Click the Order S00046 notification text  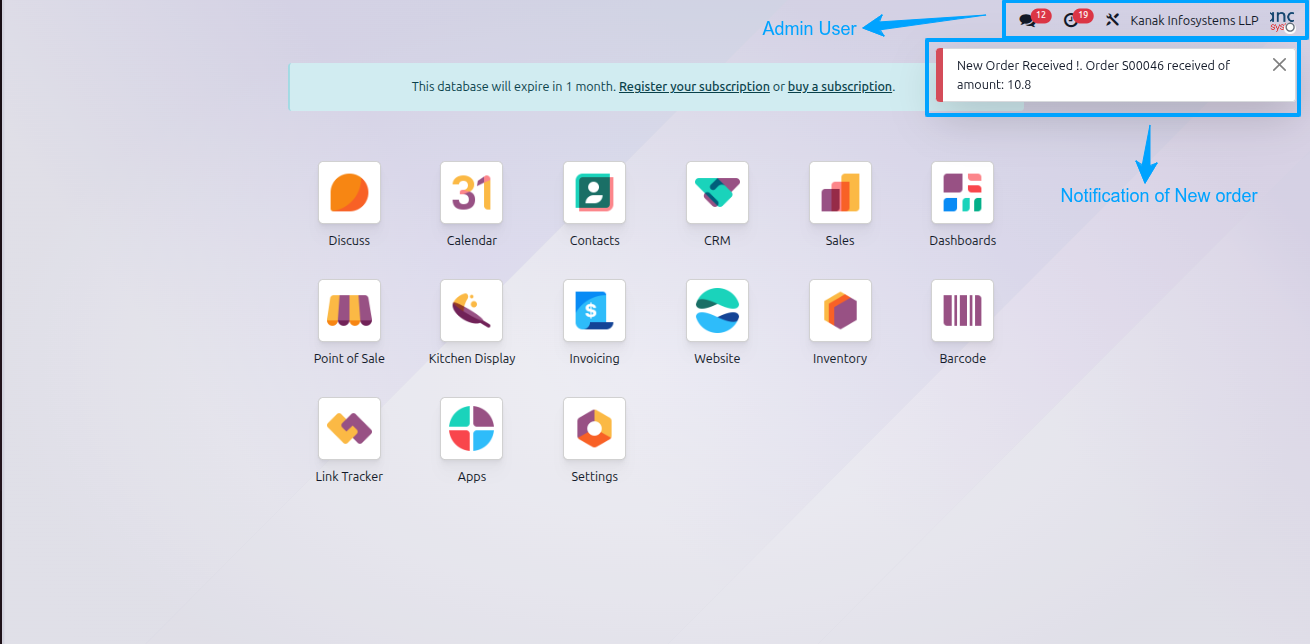coord(1094,75)
